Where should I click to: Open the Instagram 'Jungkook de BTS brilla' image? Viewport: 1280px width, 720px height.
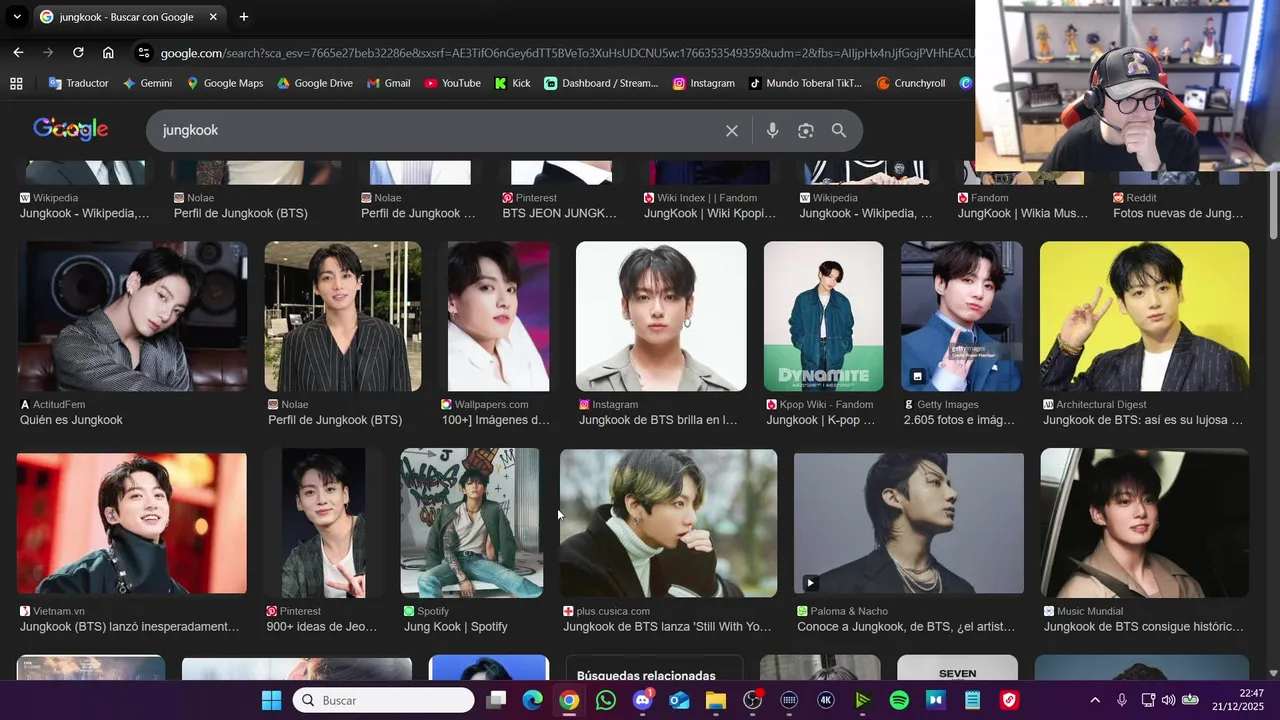click(661, 316)
